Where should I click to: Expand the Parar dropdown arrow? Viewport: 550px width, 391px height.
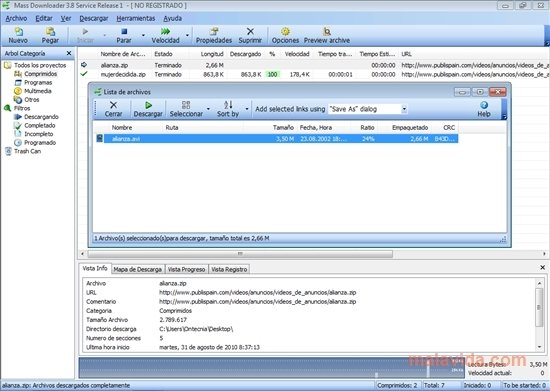pyautogui.click(x=143, y=35)
